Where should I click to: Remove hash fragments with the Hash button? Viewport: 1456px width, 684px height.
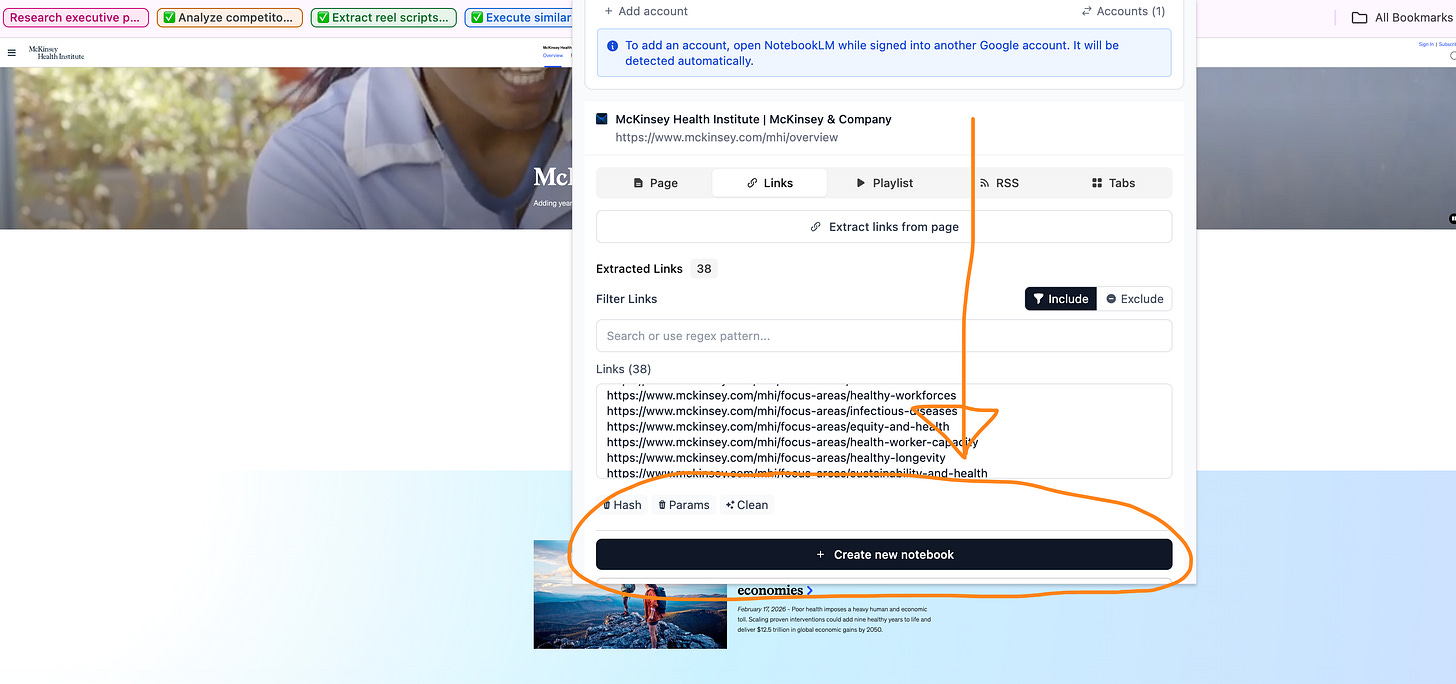pos(622,505)
